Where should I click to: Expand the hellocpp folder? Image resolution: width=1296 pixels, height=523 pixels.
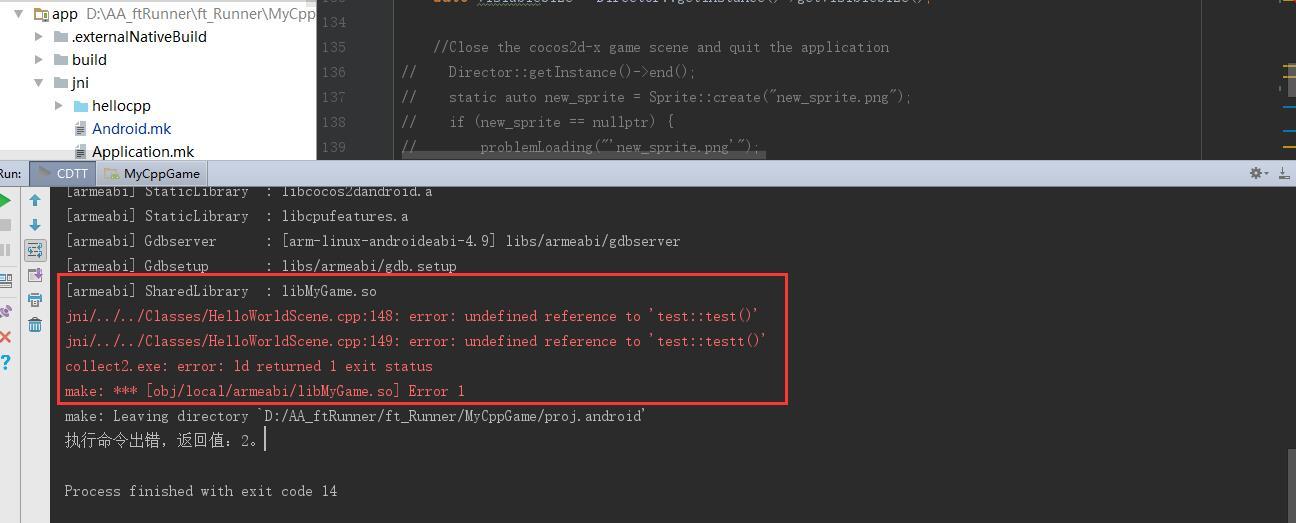click(x=60, y=105)
